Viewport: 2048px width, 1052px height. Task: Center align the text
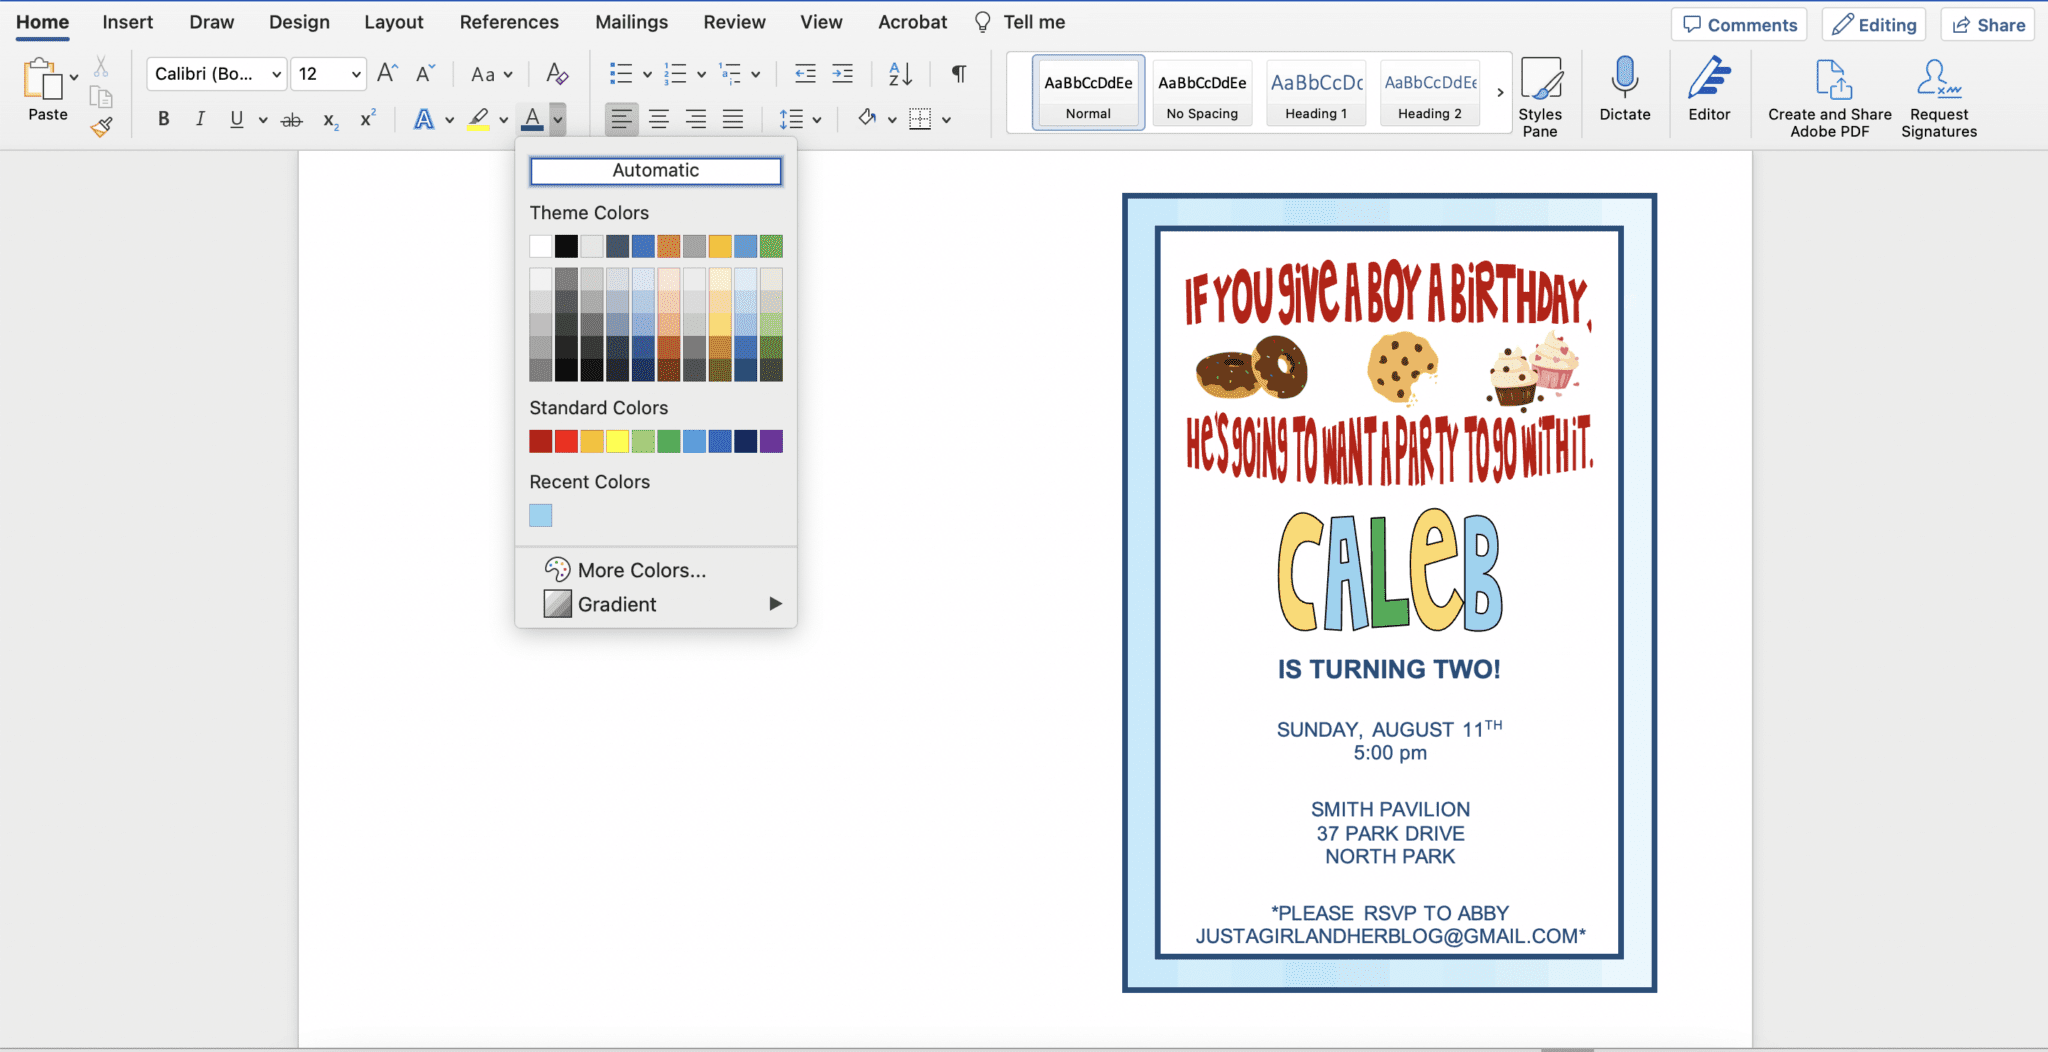point(659,119)
